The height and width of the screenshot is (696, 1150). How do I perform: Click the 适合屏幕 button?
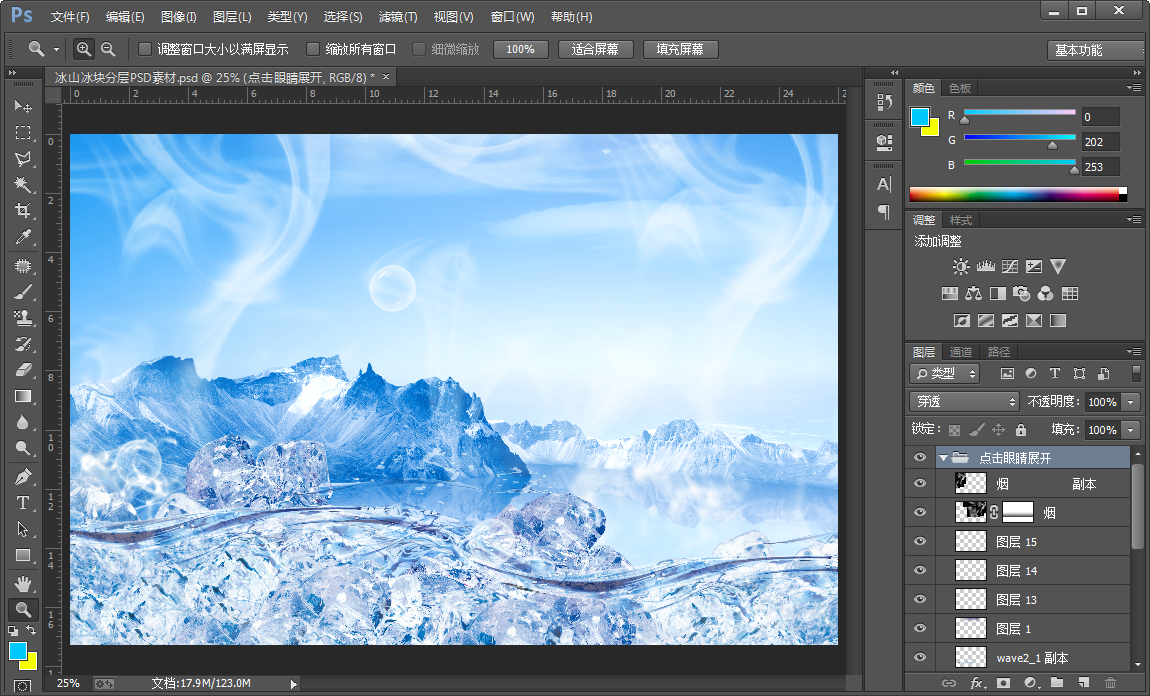pyautogui.click(x=595, y=49)
